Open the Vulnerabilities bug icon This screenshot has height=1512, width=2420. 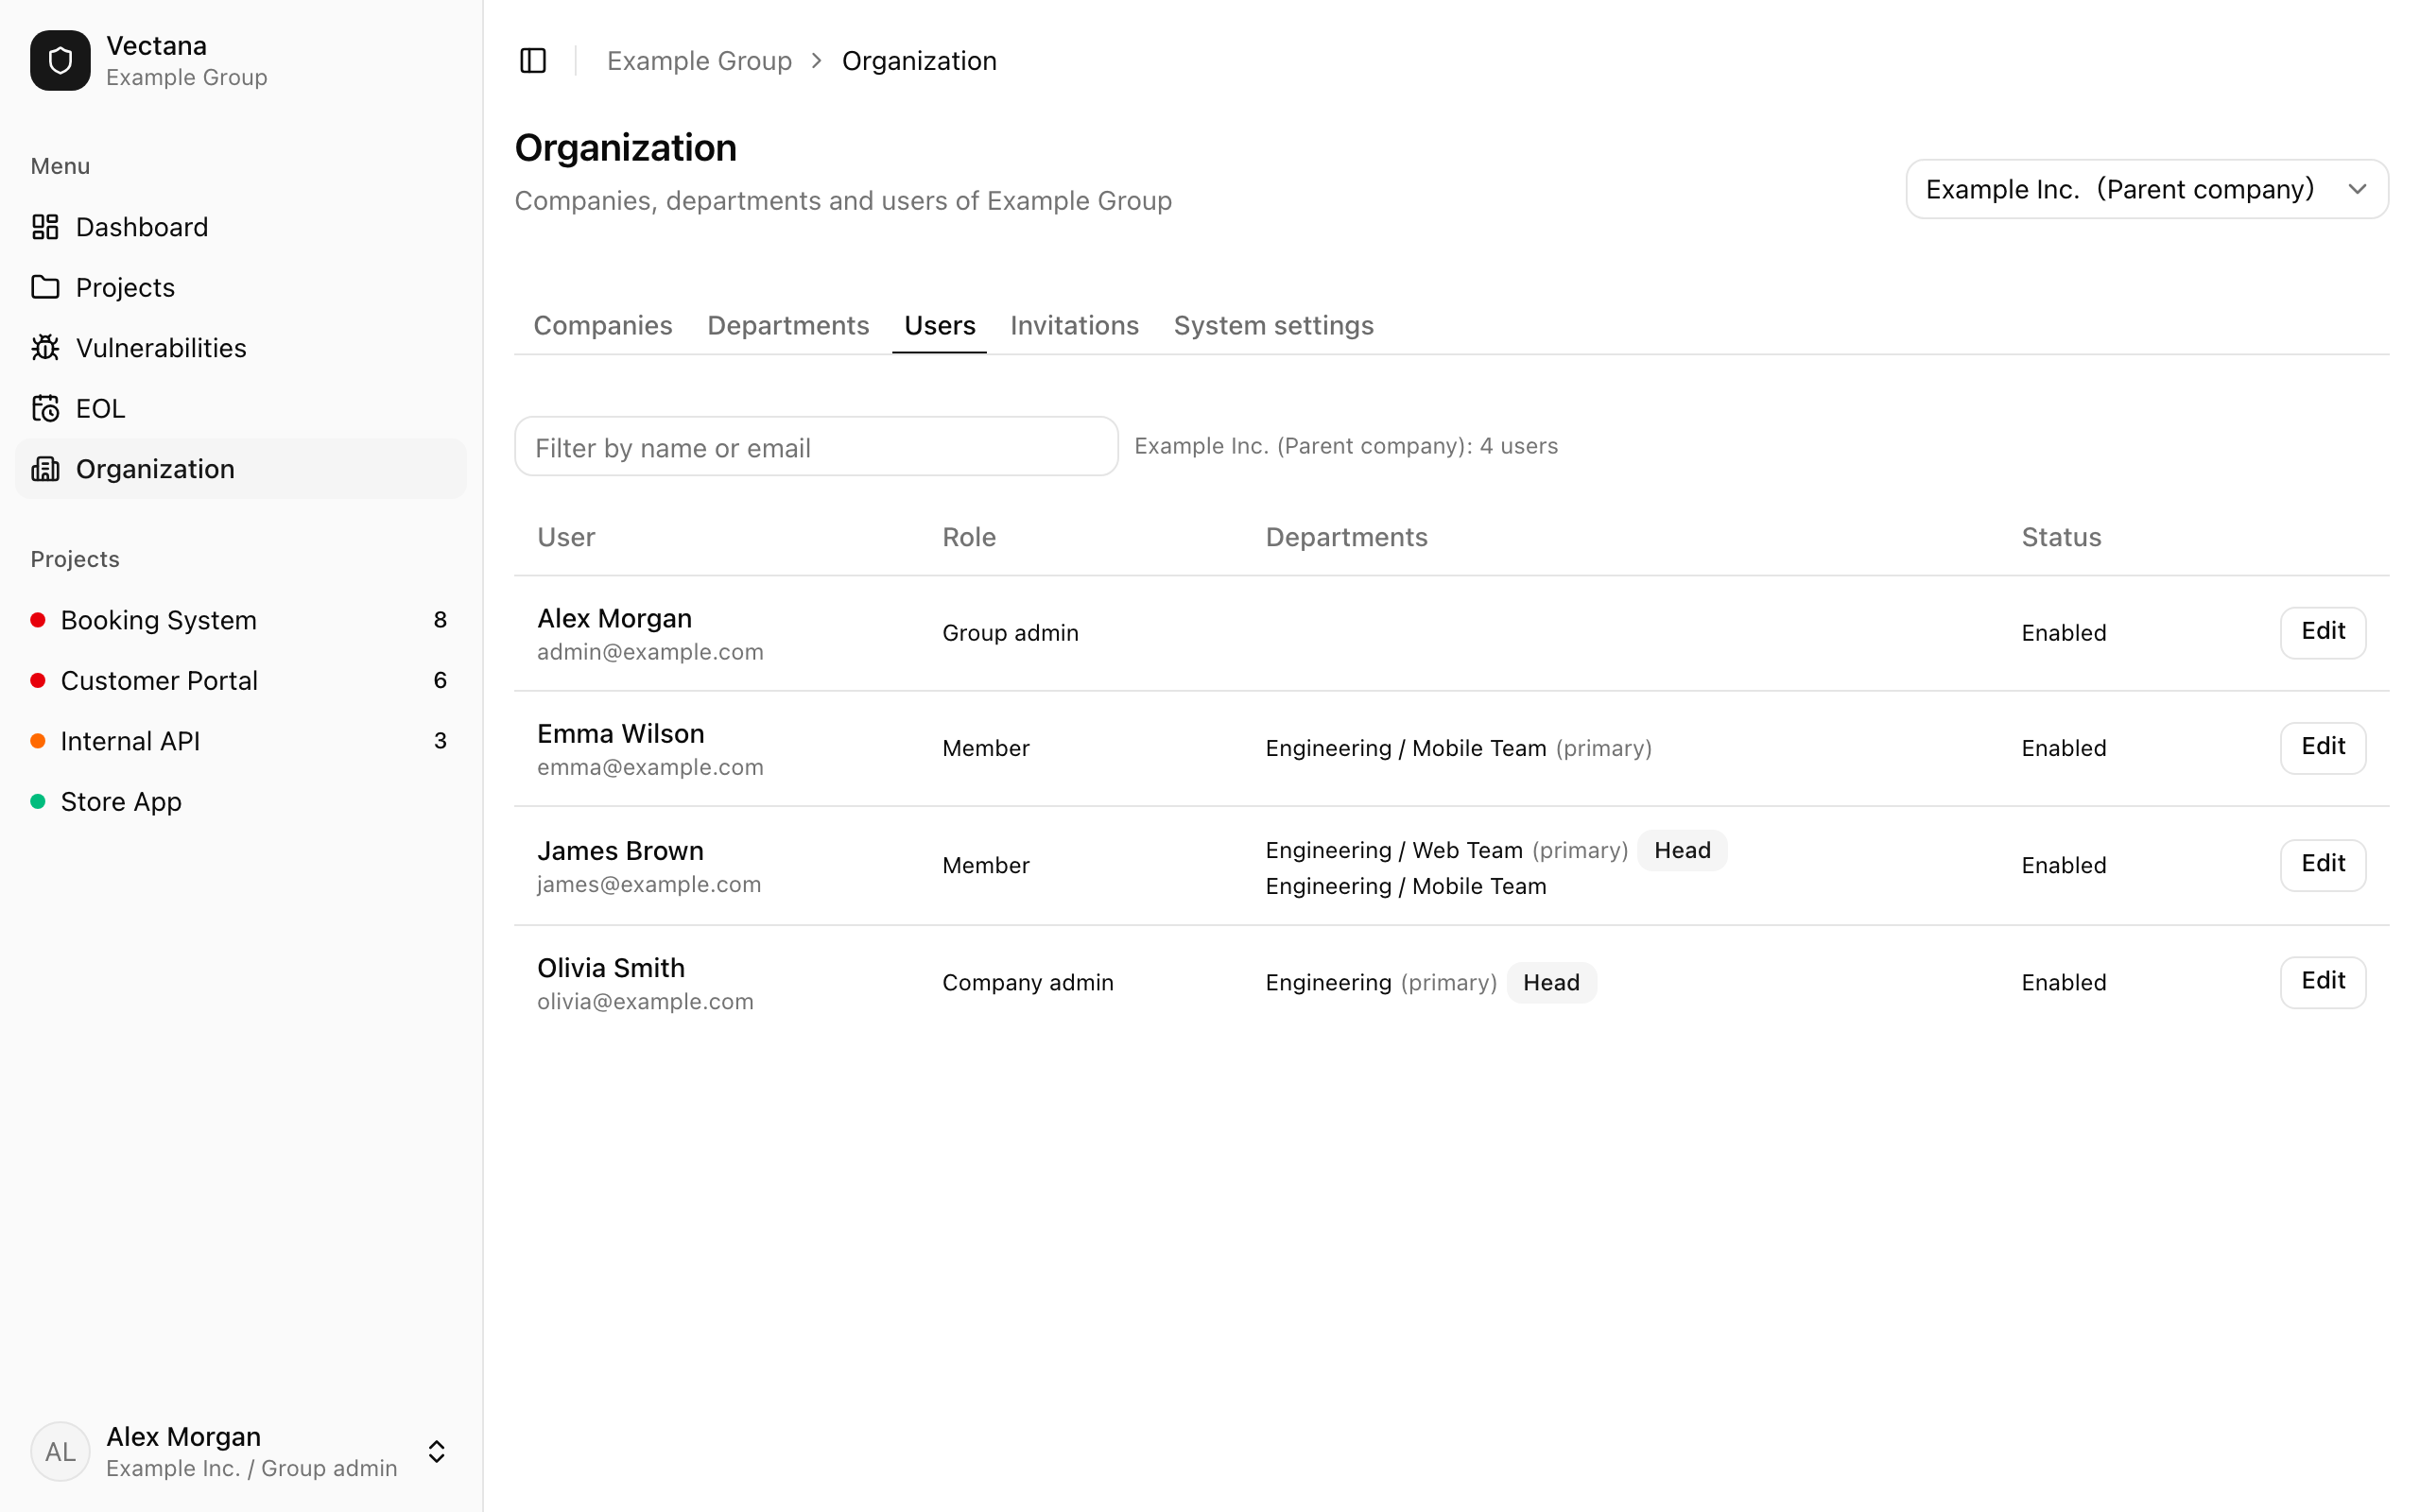tap(45, 348)
